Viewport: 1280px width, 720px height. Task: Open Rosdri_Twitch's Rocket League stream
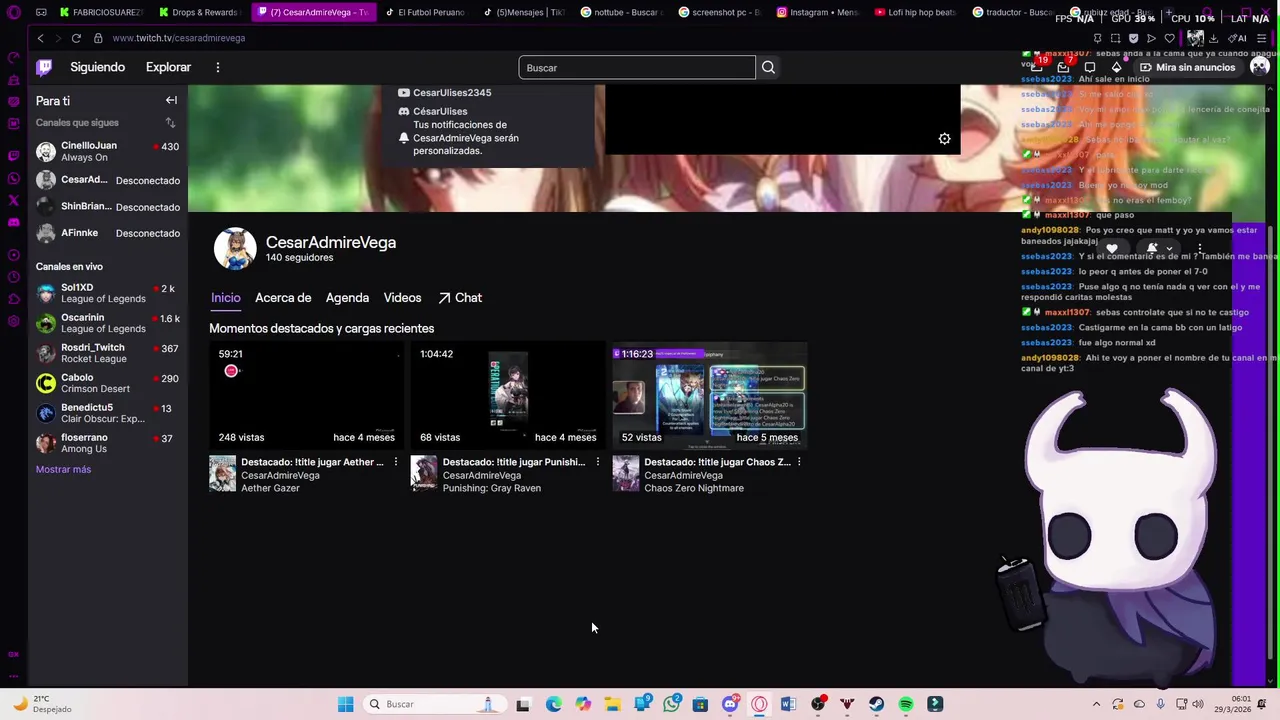pyautogui.click(x=108, y=353)
